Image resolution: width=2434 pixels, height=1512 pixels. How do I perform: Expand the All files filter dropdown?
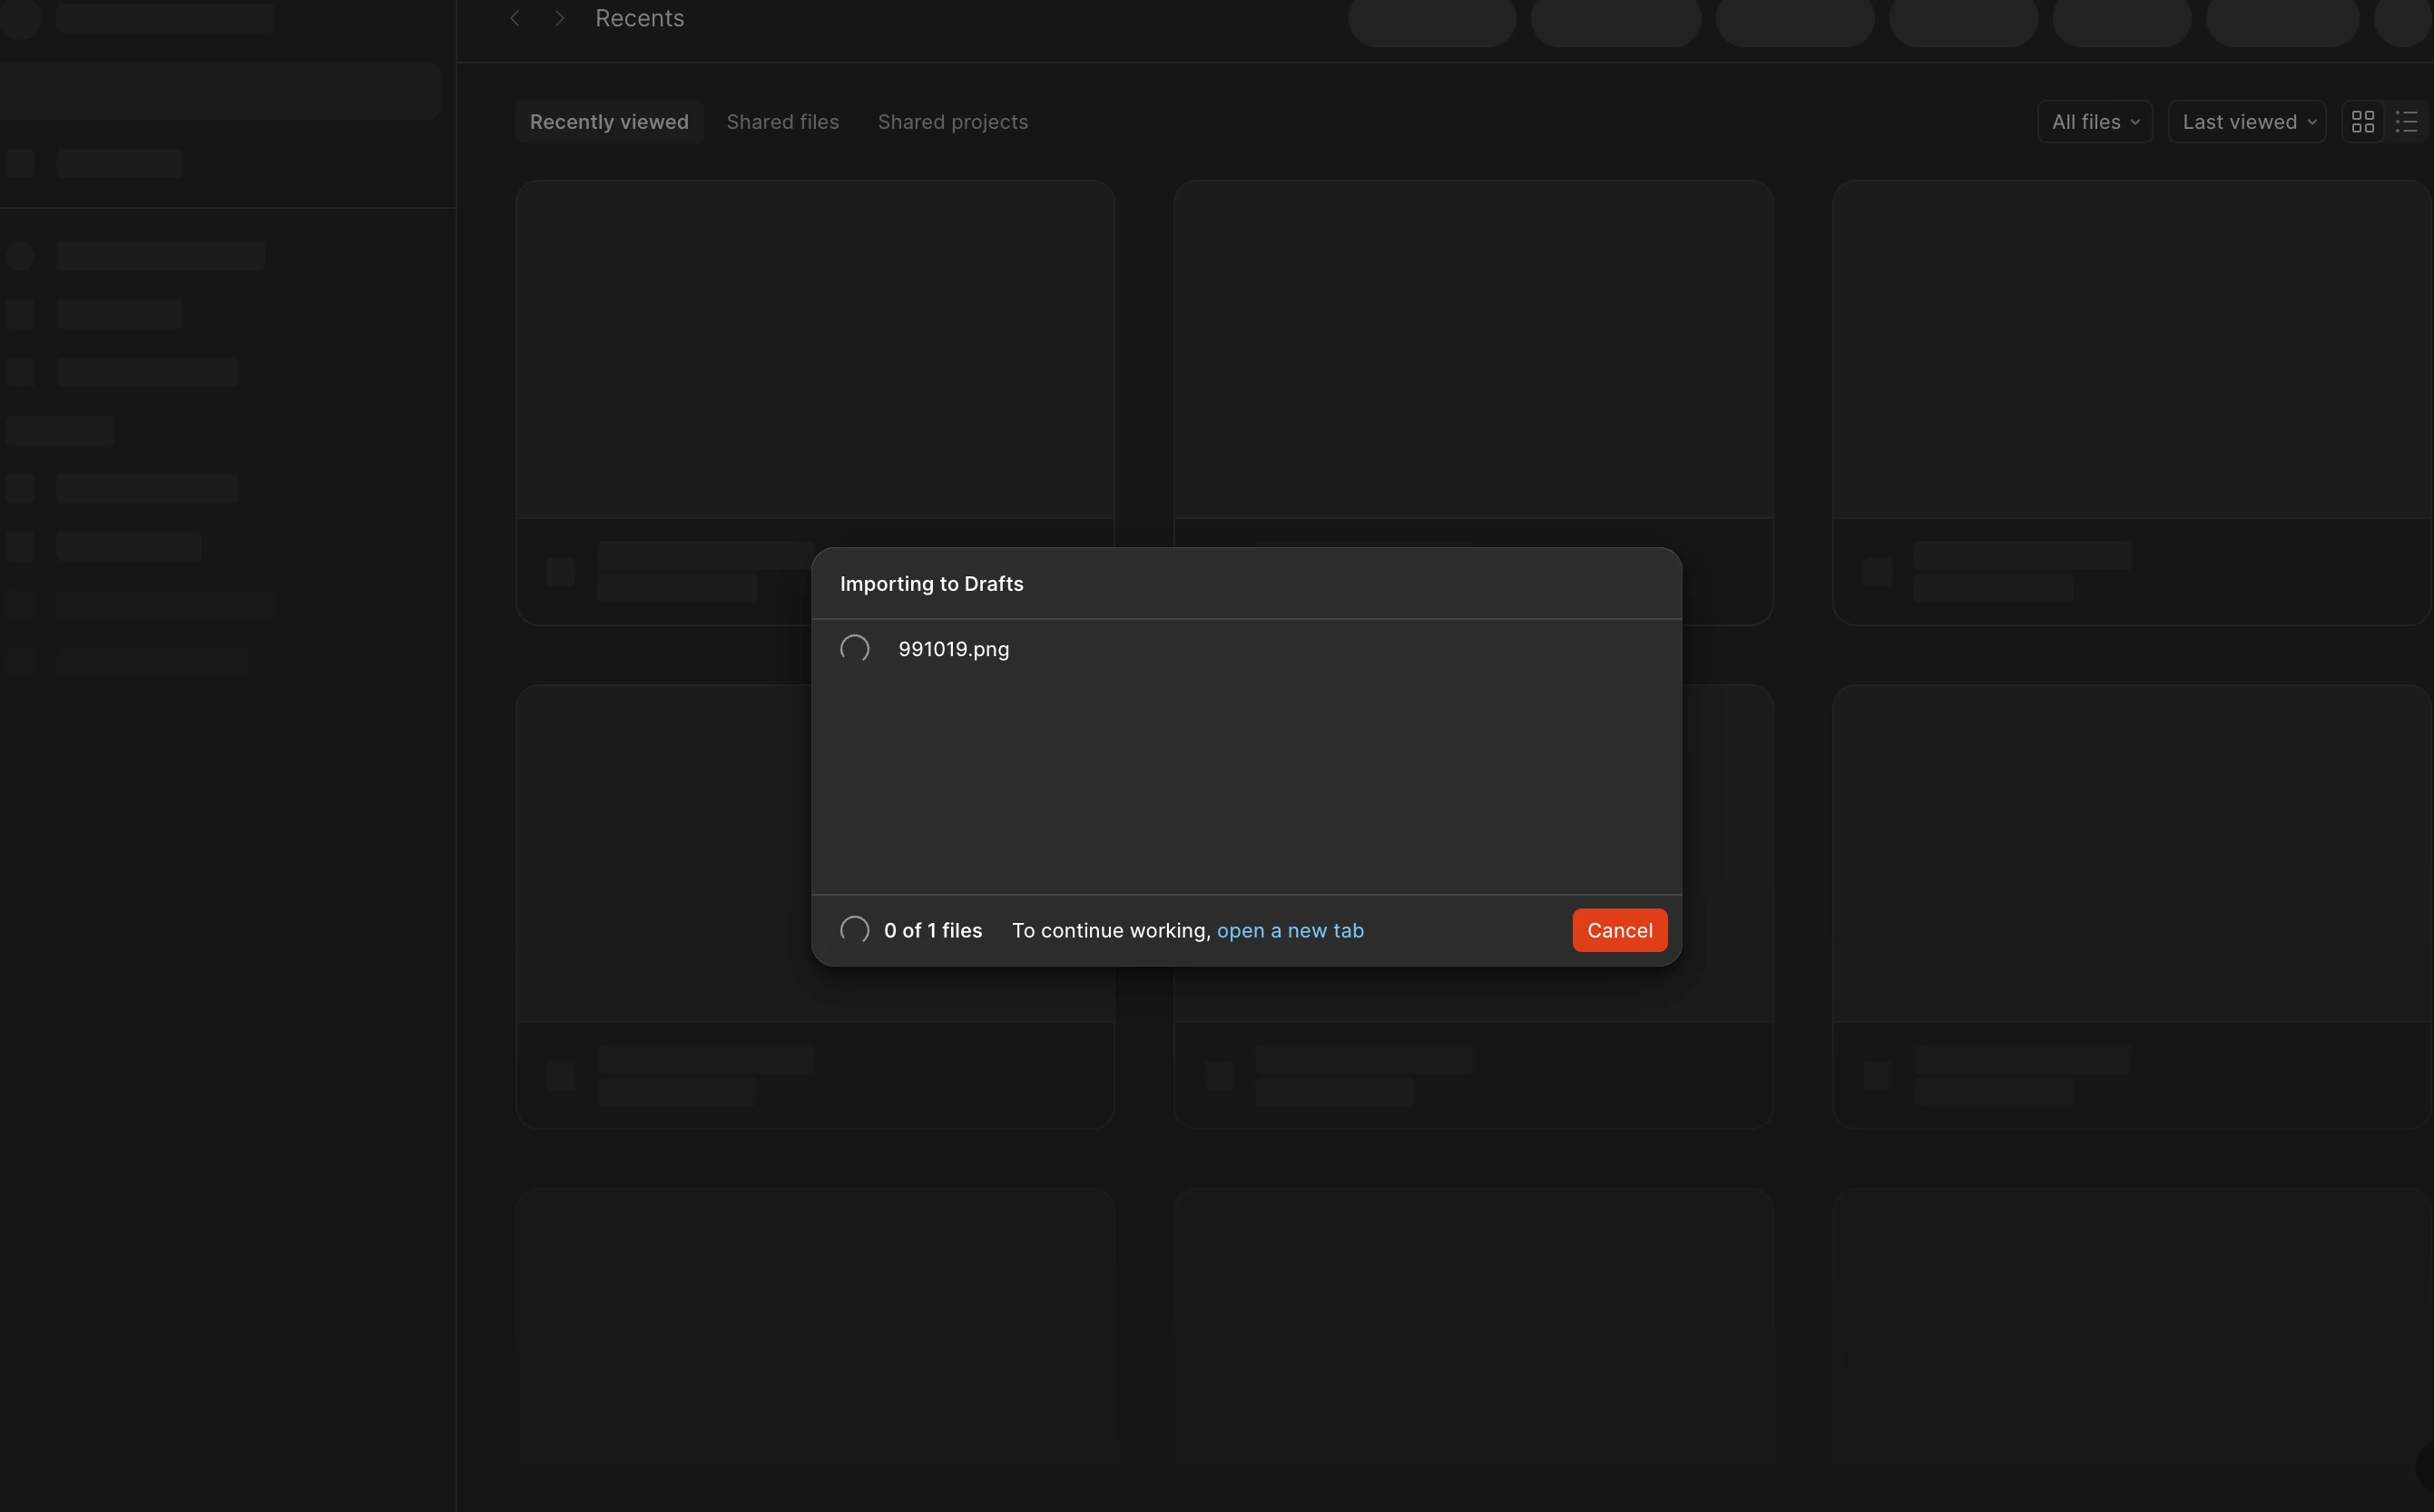point(2094,122)
